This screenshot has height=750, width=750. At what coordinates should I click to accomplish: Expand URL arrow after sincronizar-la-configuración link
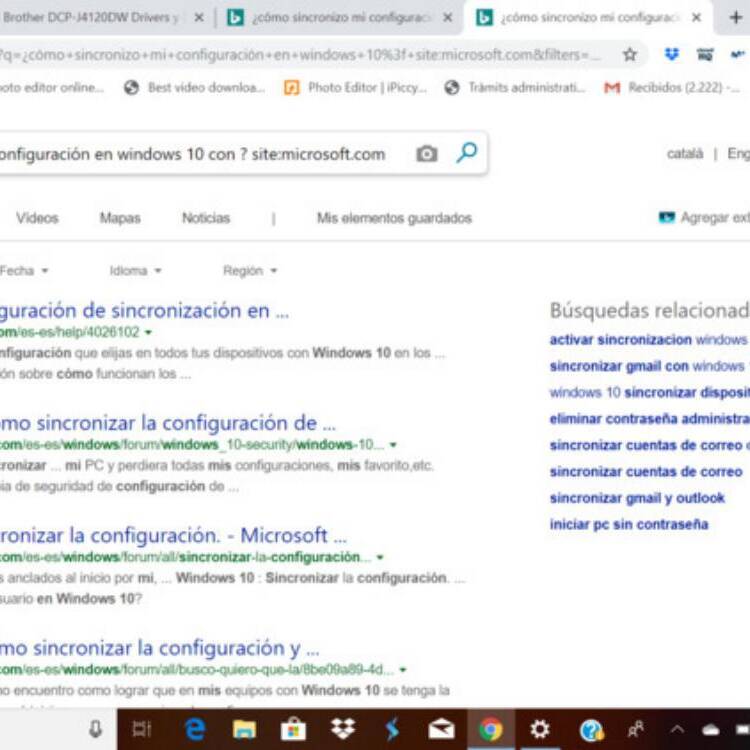380,557
